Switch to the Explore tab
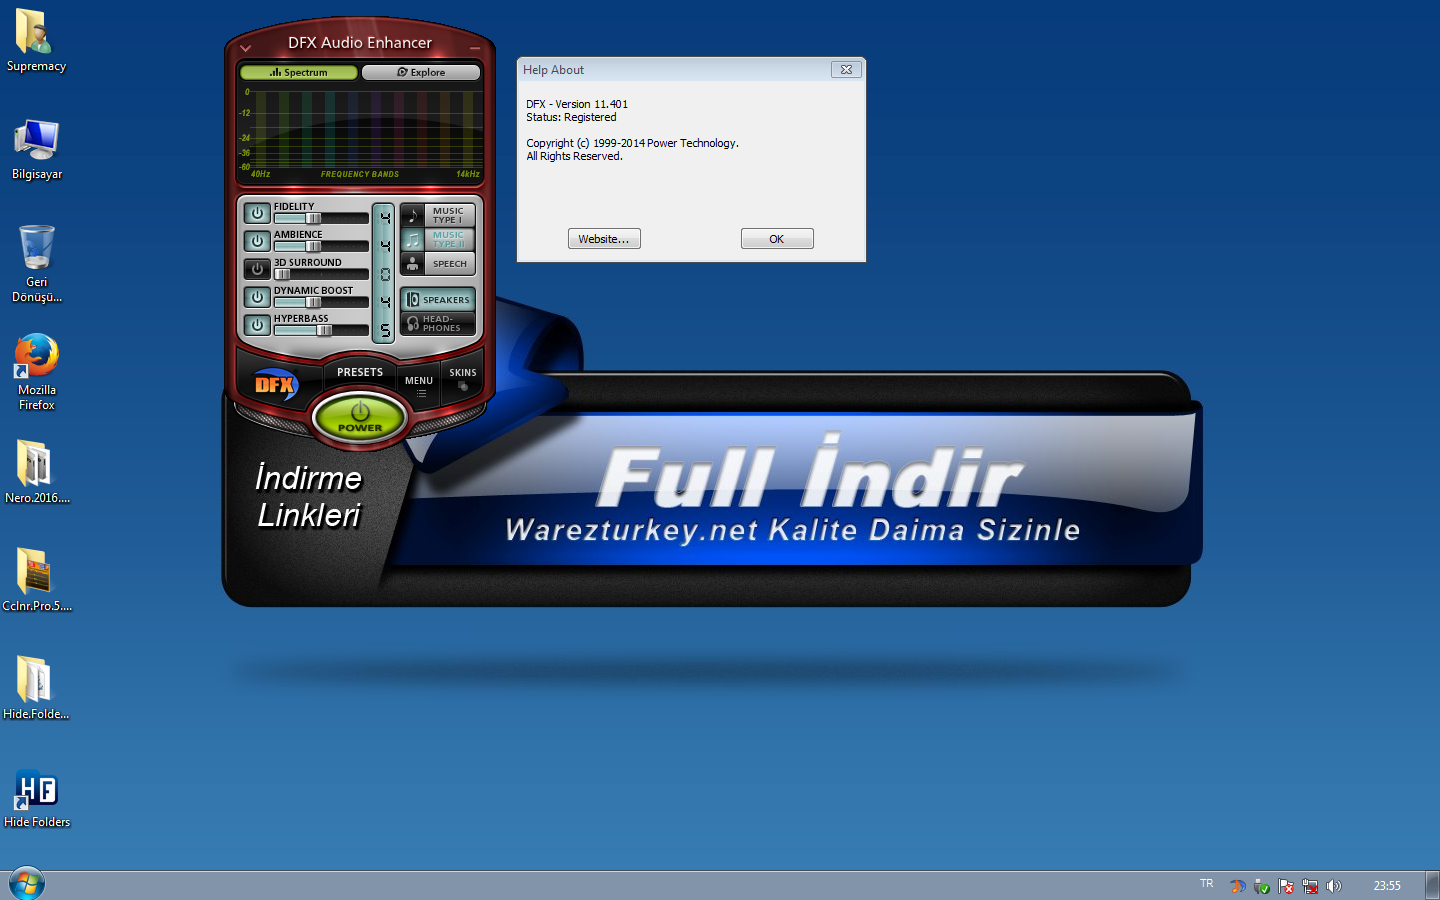 (421, 72)
